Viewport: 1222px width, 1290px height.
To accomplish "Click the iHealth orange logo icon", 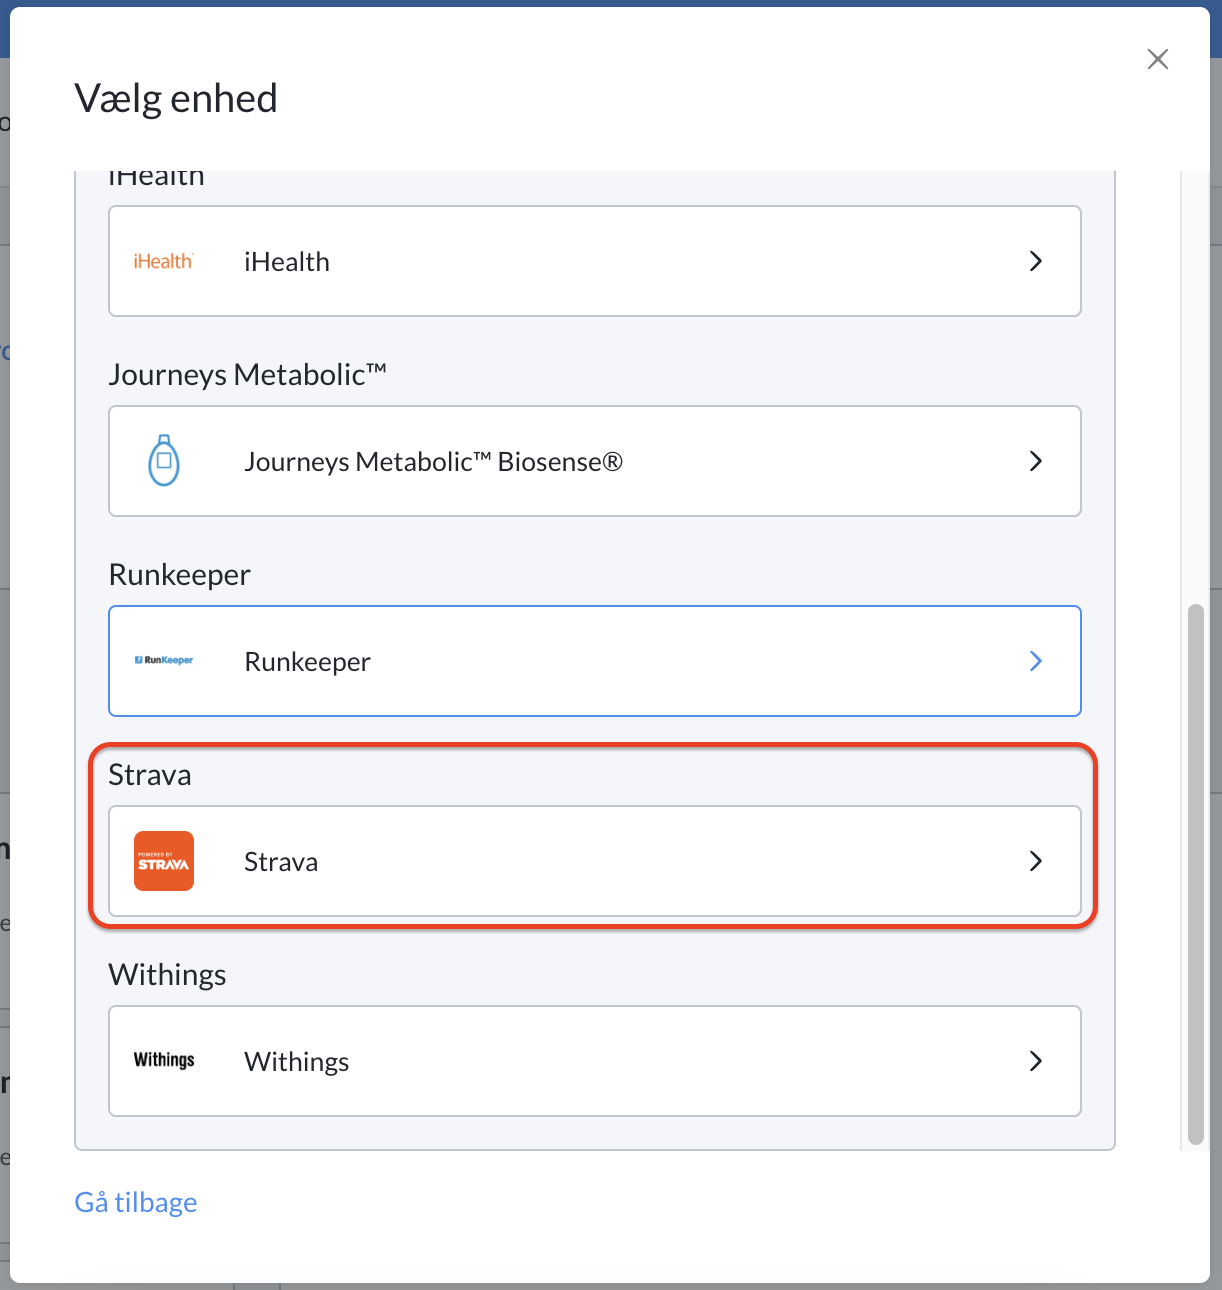I will [163, 261].
